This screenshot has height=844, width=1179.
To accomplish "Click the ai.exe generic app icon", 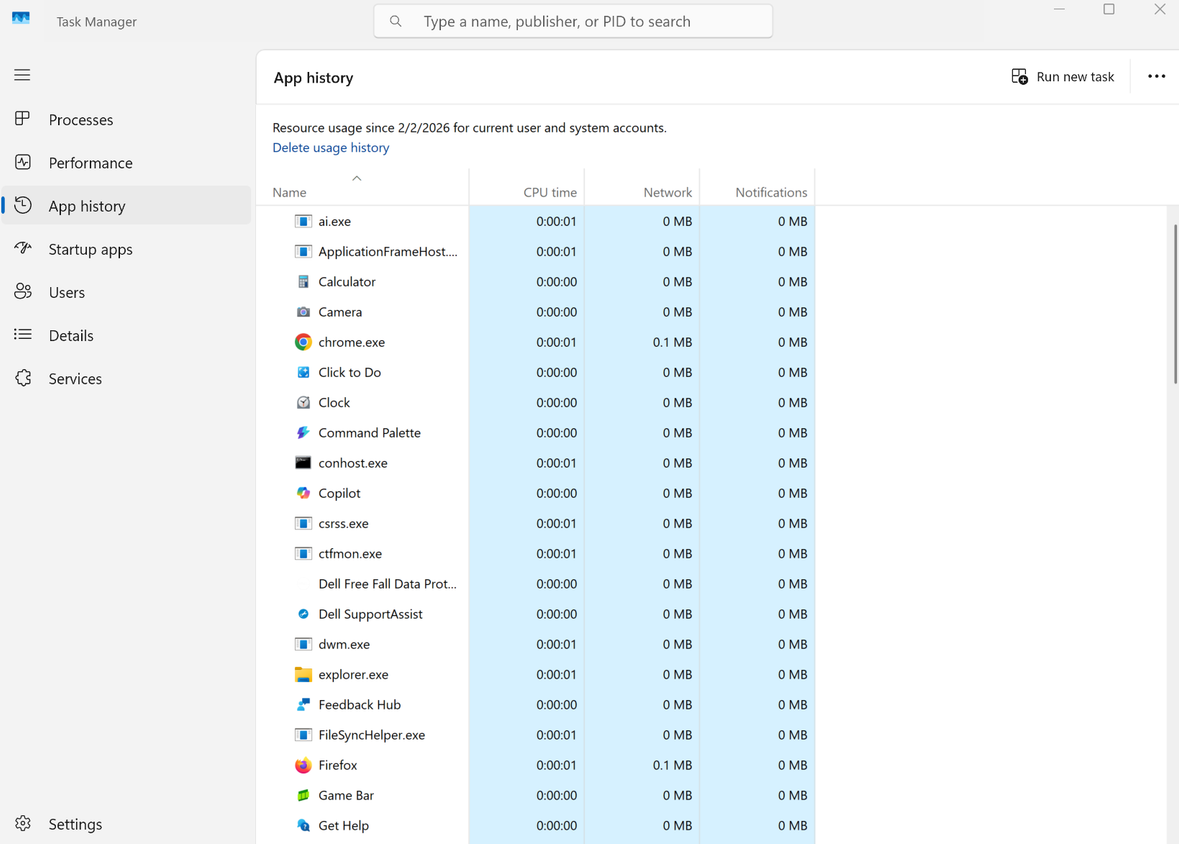I will (x=303, y=221).
